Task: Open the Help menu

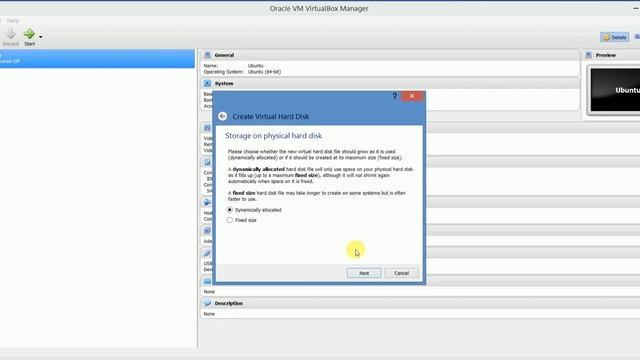Action: point(13,20)
